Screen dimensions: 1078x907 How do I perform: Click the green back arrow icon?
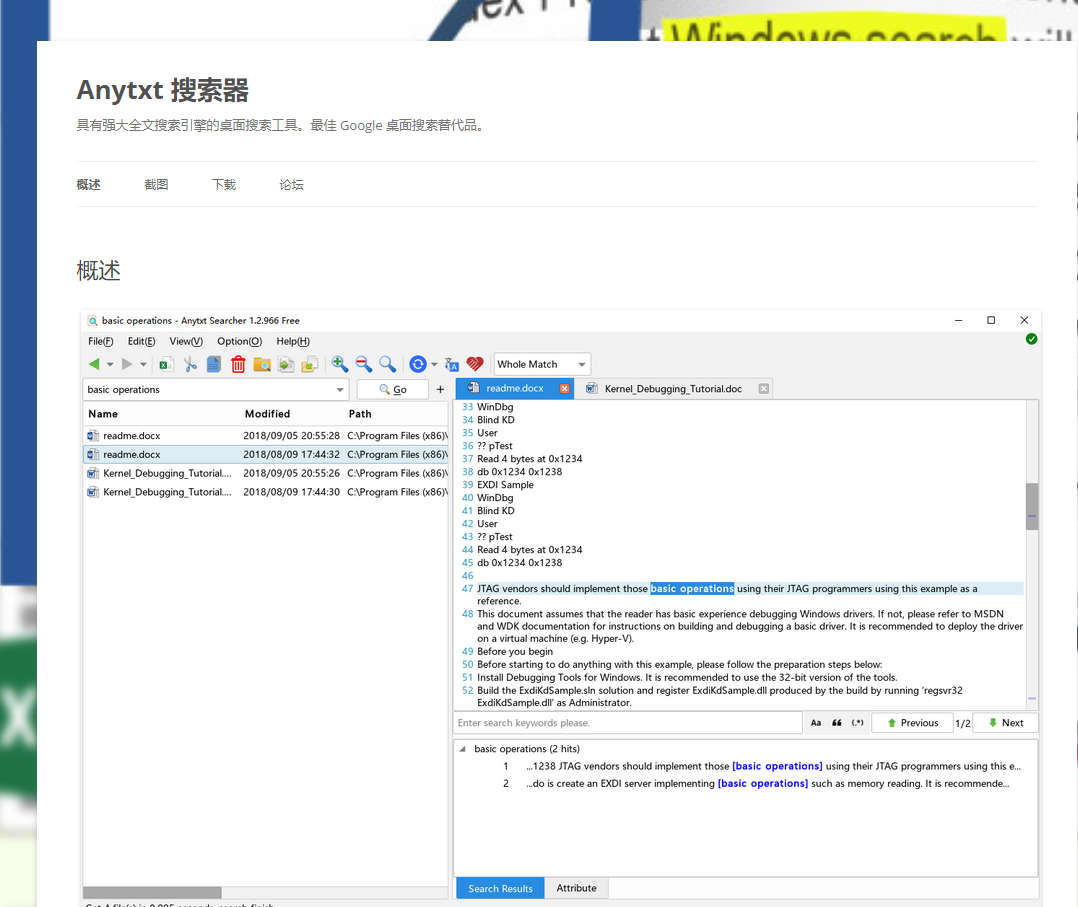click(x=94, y=364)
